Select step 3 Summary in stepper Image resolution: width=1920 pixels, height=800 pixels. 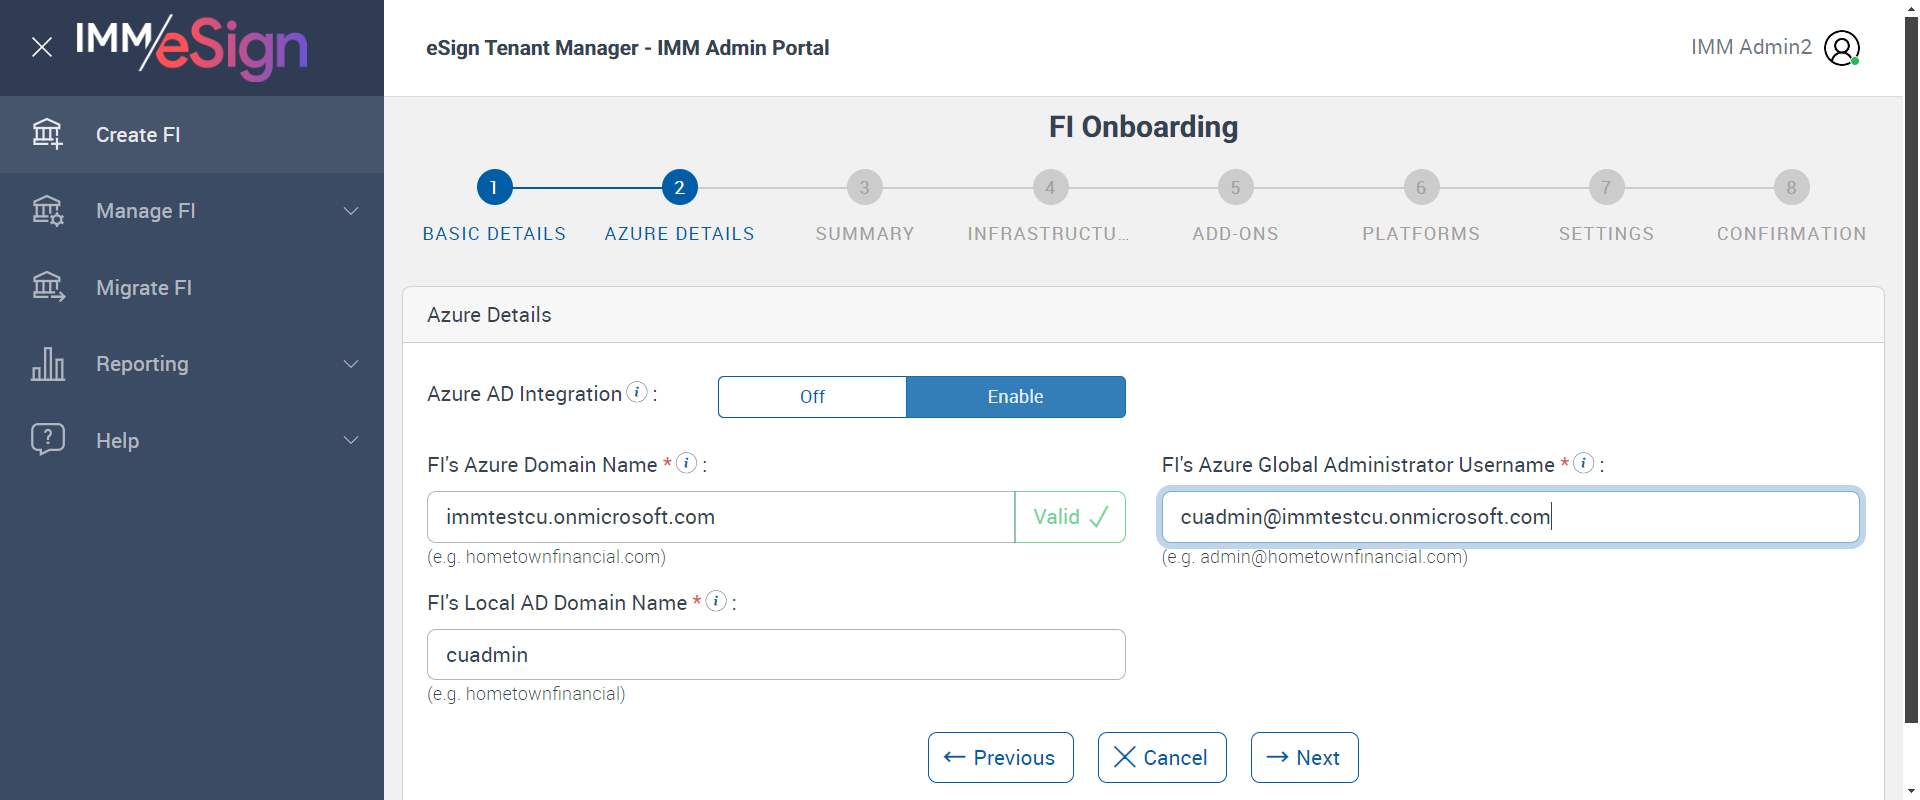pos(864,187)
